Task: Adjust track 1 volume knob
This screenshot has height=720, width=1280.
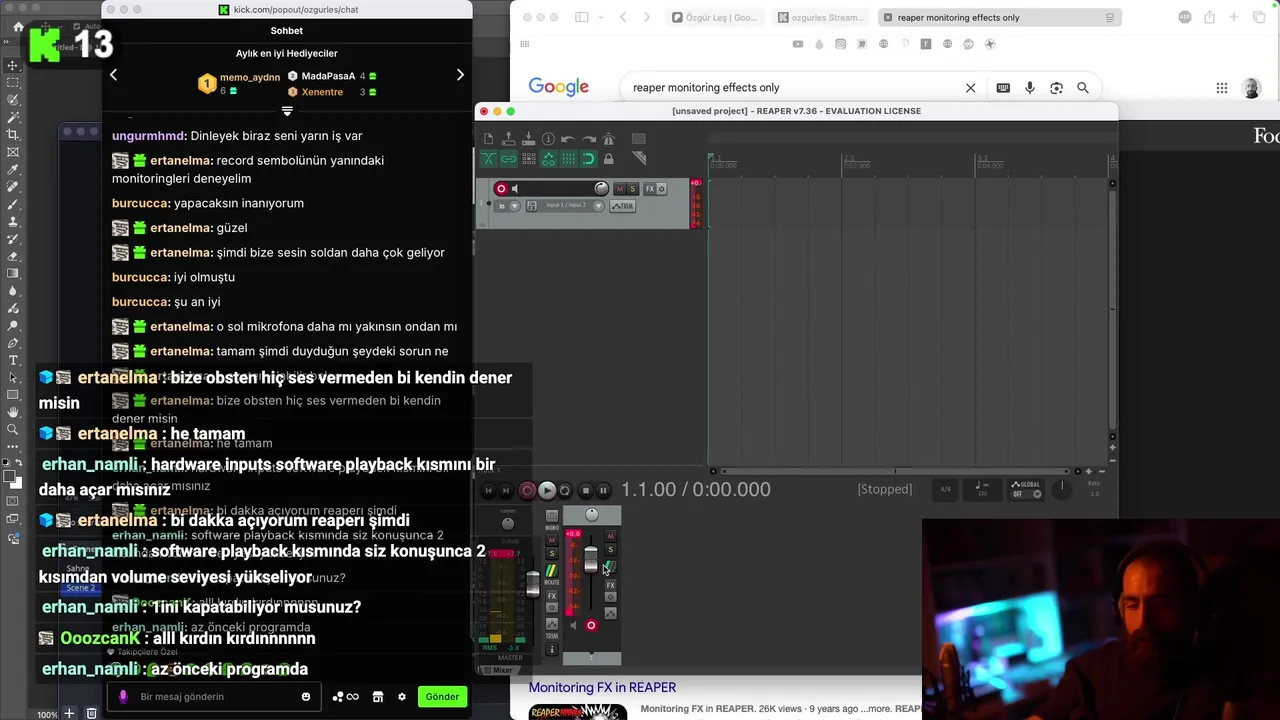Action: pos(601,188)
